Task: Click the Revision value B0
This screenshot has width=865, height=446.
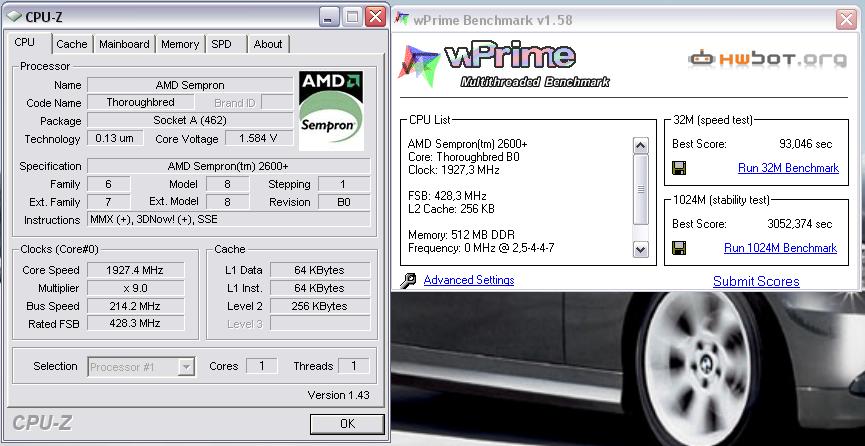Action: click(x=344, y=202)
